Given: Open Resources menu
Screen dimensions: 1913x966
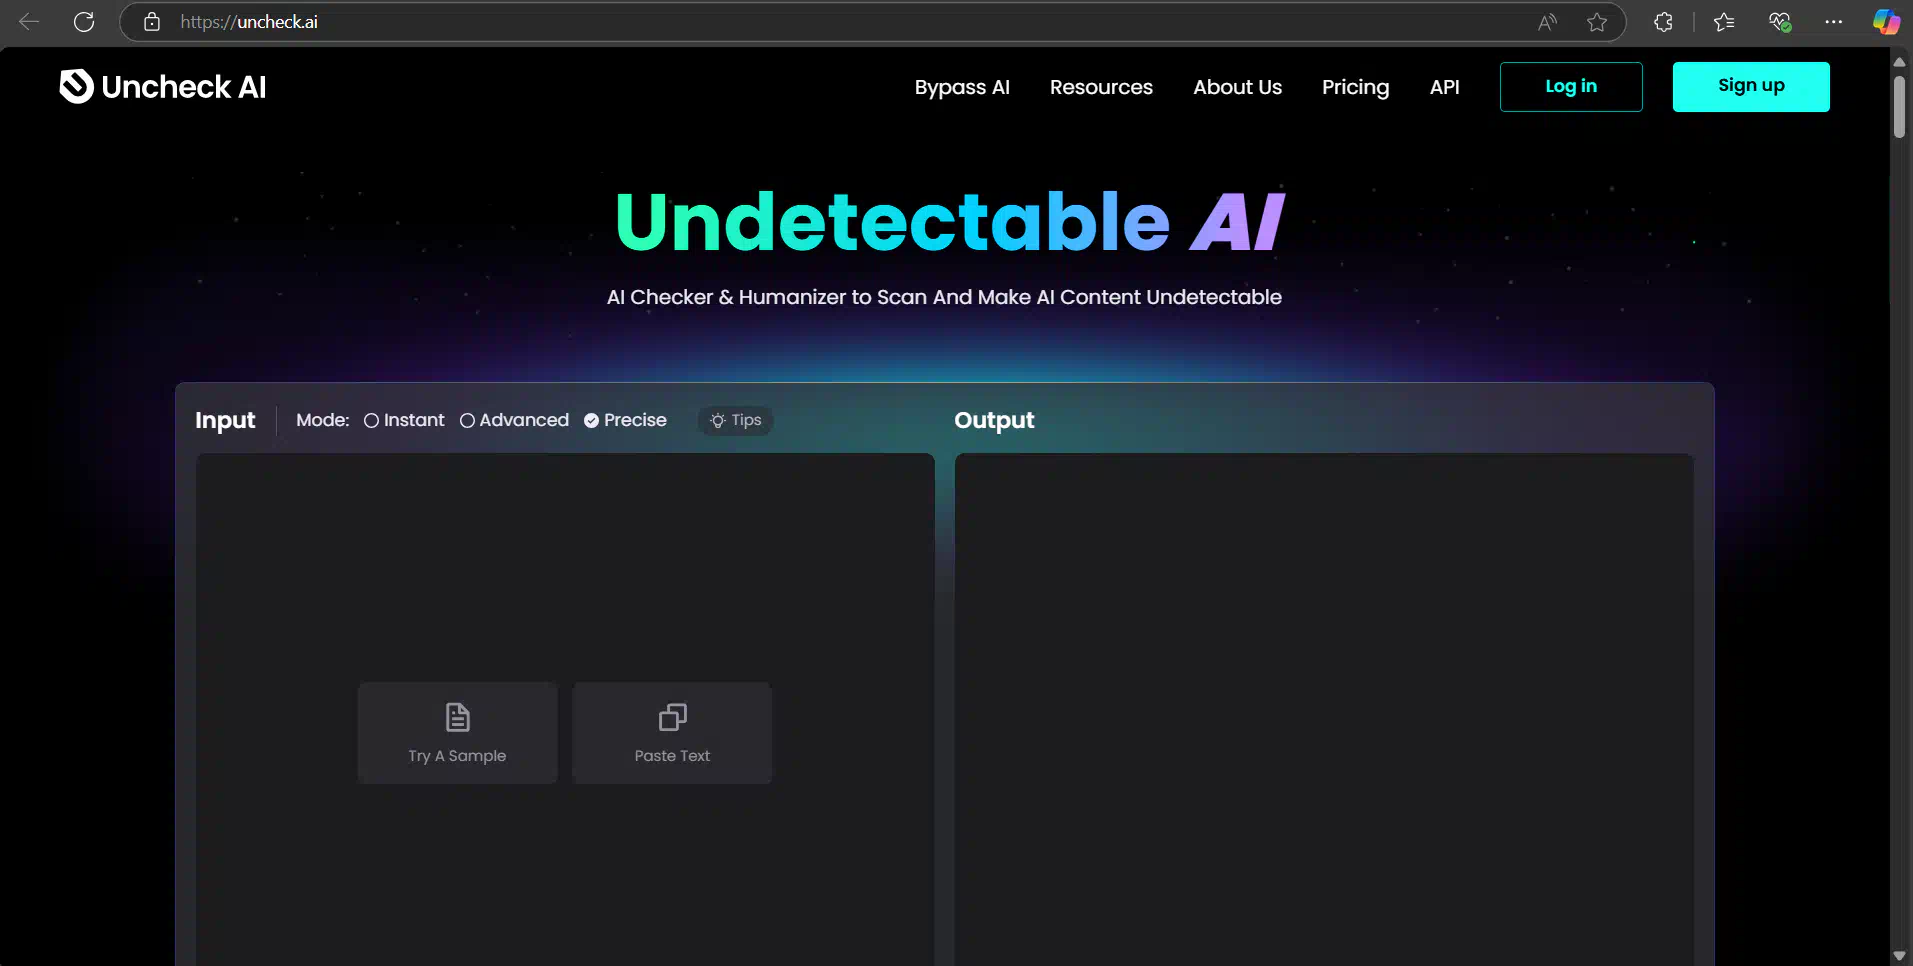Looking at the screenshot, I should coord(1101,87).
